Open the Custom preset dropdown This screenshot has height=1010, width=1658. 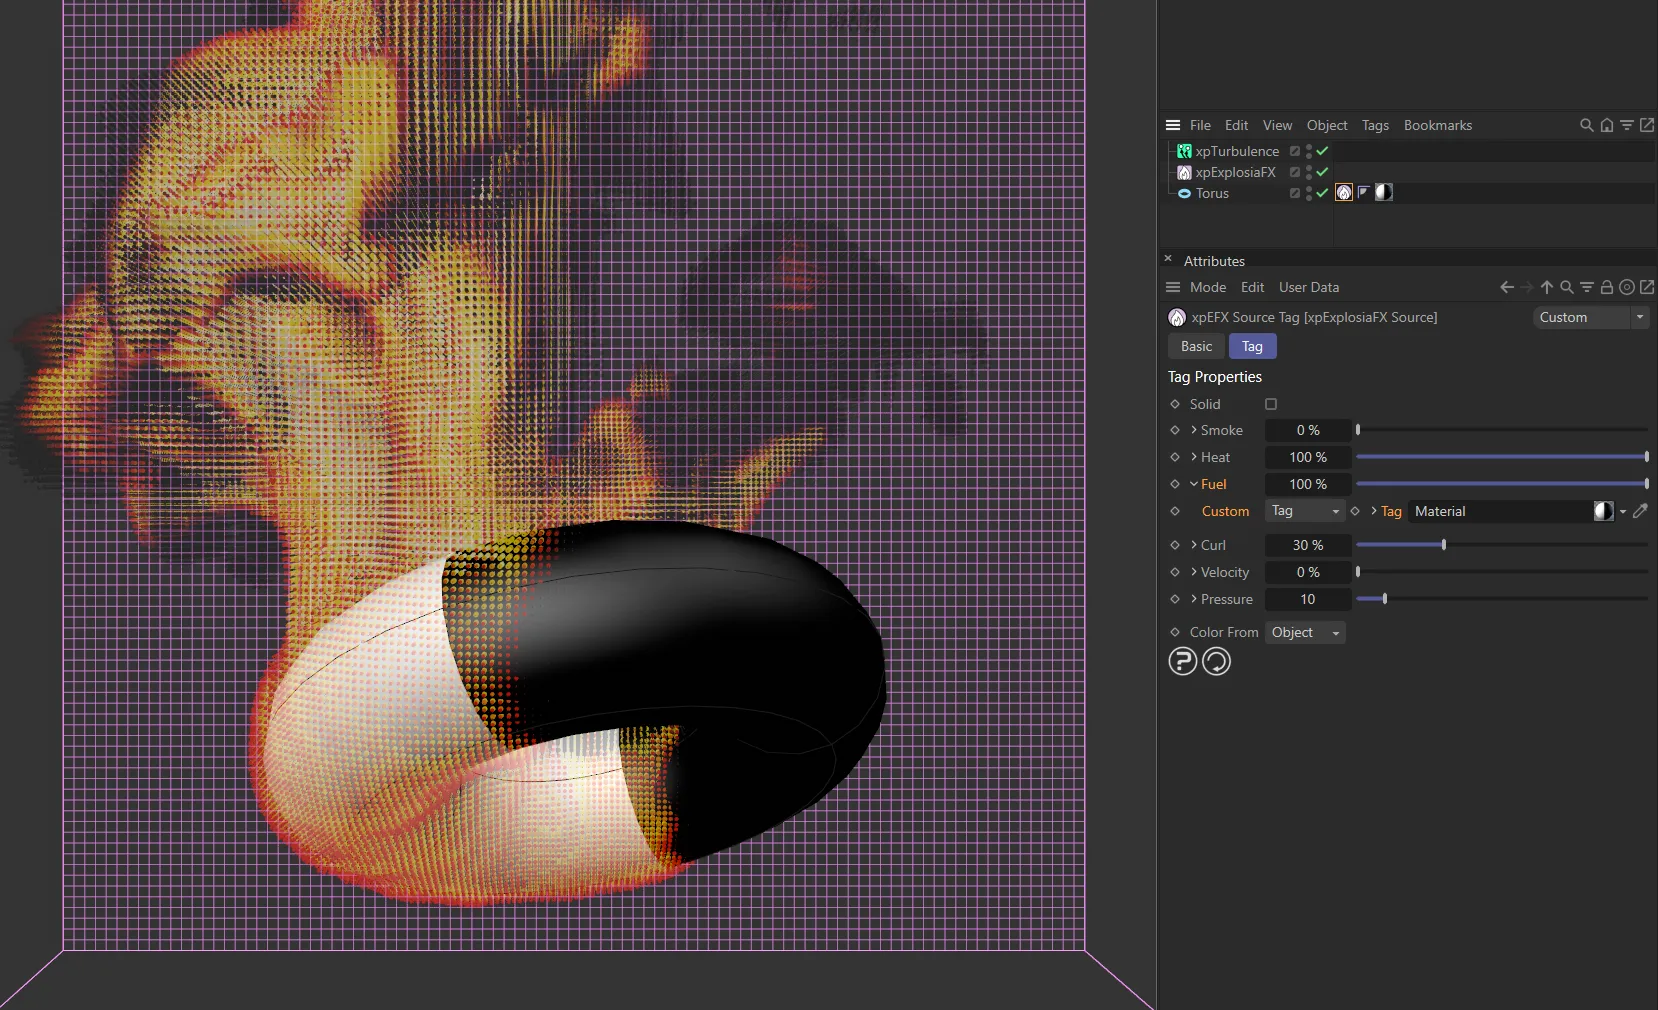click(x=1591, y=317)
